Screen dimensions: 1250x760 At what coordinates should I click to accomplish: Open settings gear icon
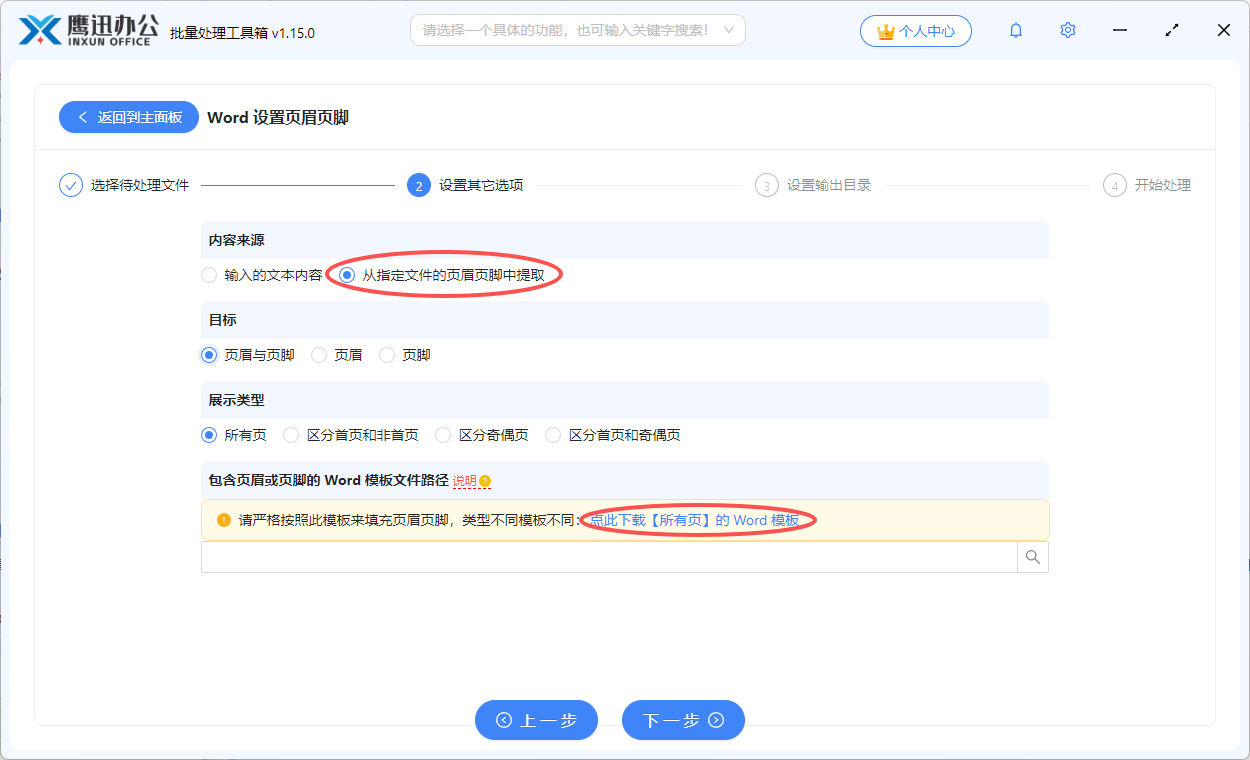[1068, 30]
